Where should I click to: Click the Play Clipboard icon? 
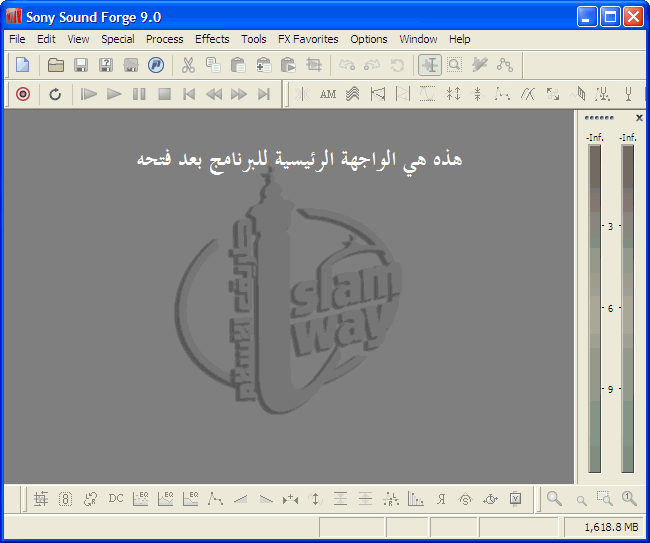[289, 65]
